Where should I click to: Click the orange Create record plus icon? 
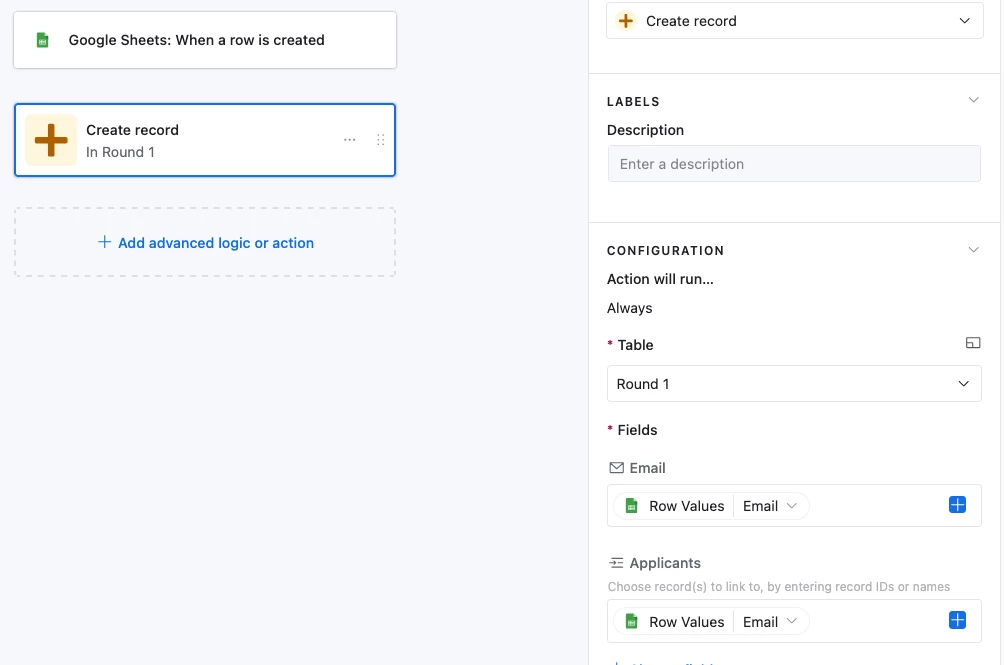click(x=51, y=140)
